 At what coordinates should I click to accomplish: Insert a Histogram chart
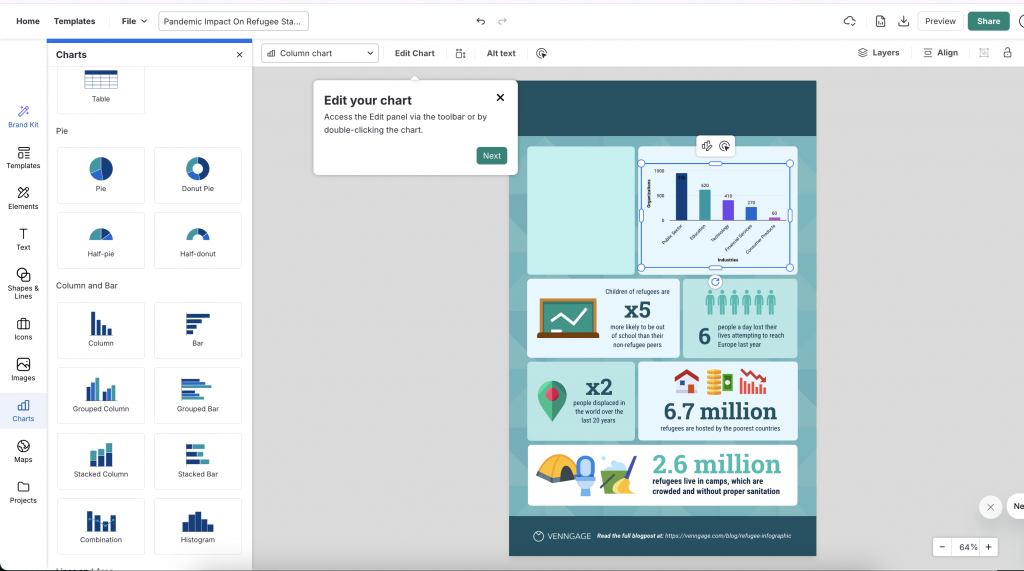(198, 526)
